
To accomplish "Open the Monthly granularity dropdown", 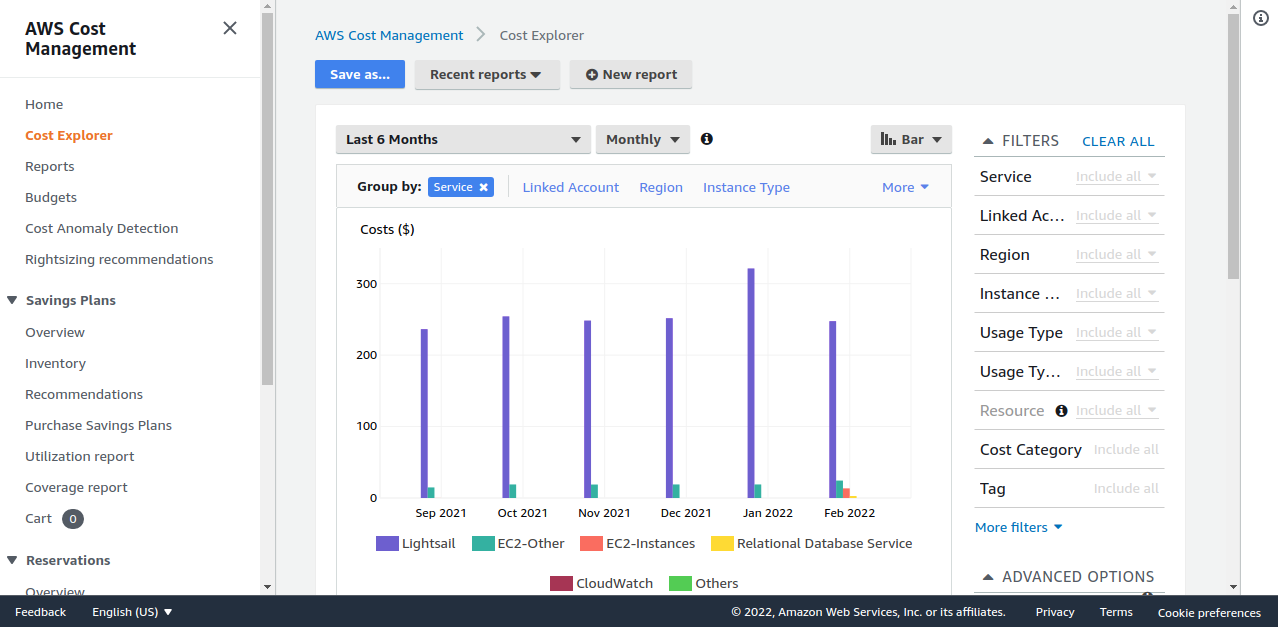I will coord(643,139).
